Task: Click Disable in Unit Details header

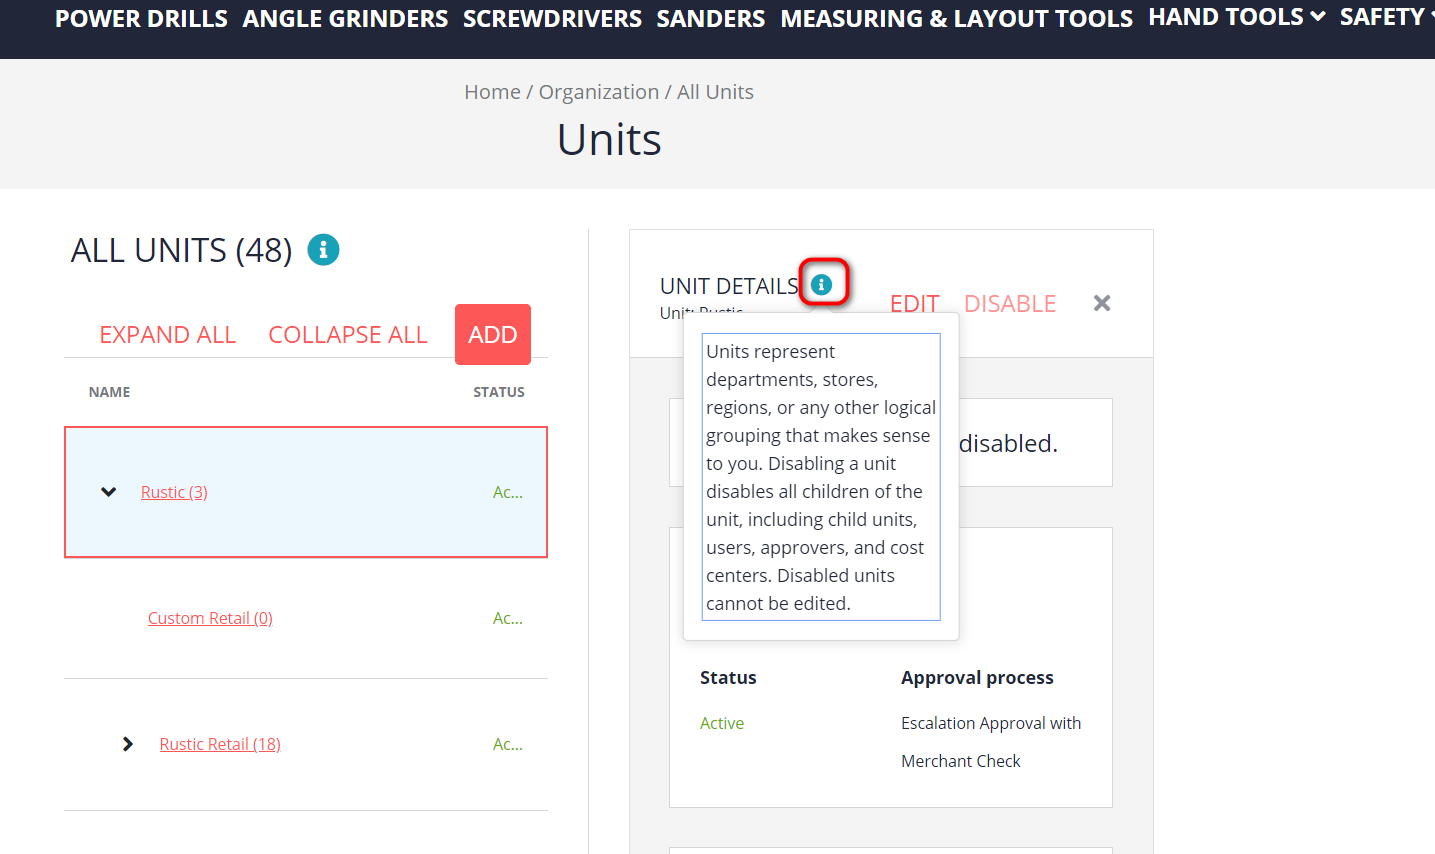Action: [1010, 304]
